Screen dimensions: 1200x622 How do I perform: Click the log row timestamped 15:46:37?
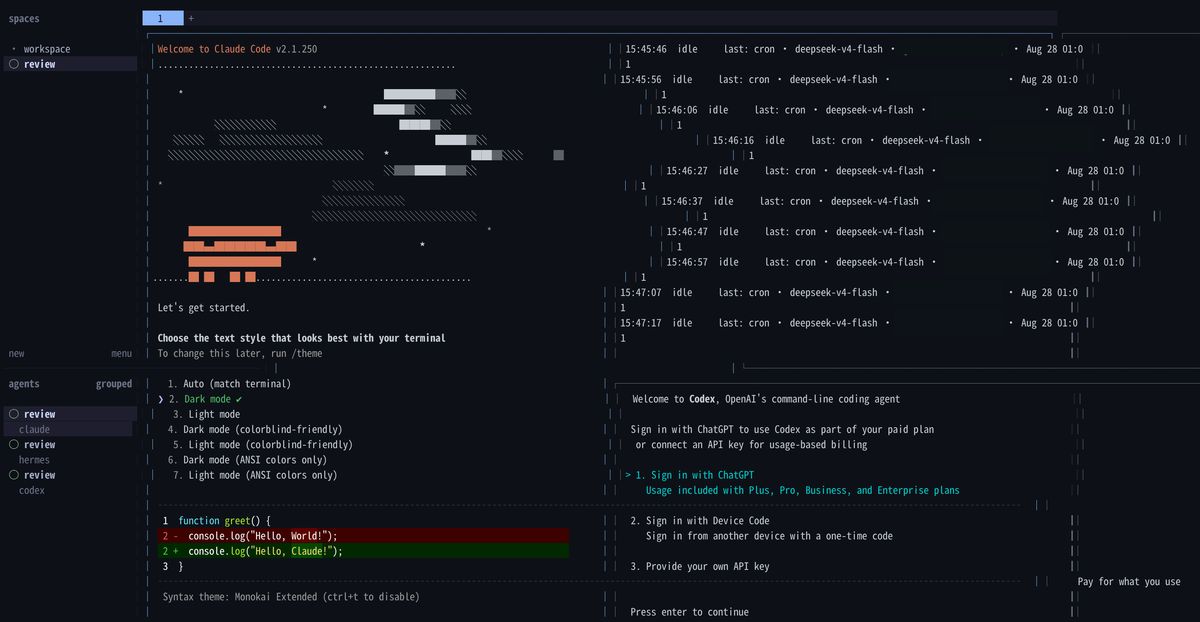point(890,201)
